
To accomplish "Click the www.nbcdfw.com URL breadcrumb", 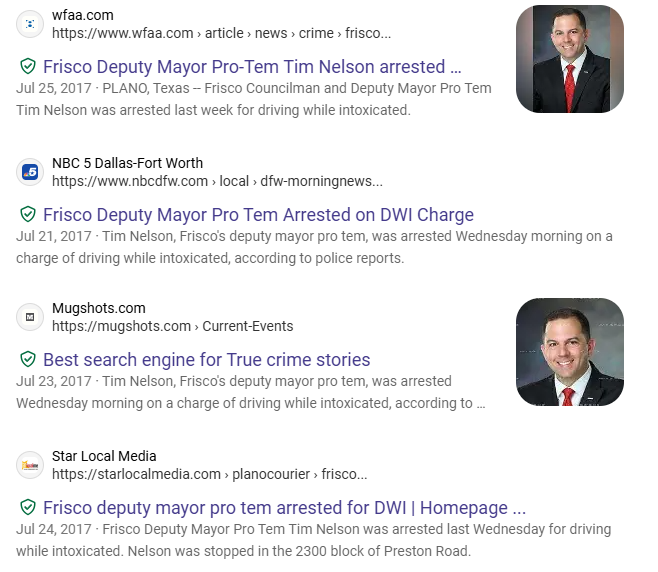I will point(217,181).
